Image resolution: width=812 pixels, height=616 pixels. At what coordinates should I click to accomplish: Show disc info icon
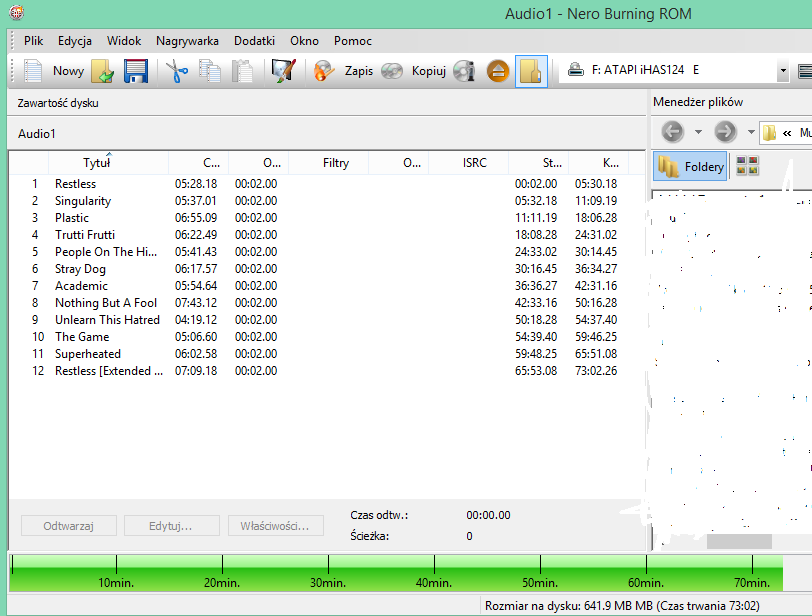pos(464,71)
